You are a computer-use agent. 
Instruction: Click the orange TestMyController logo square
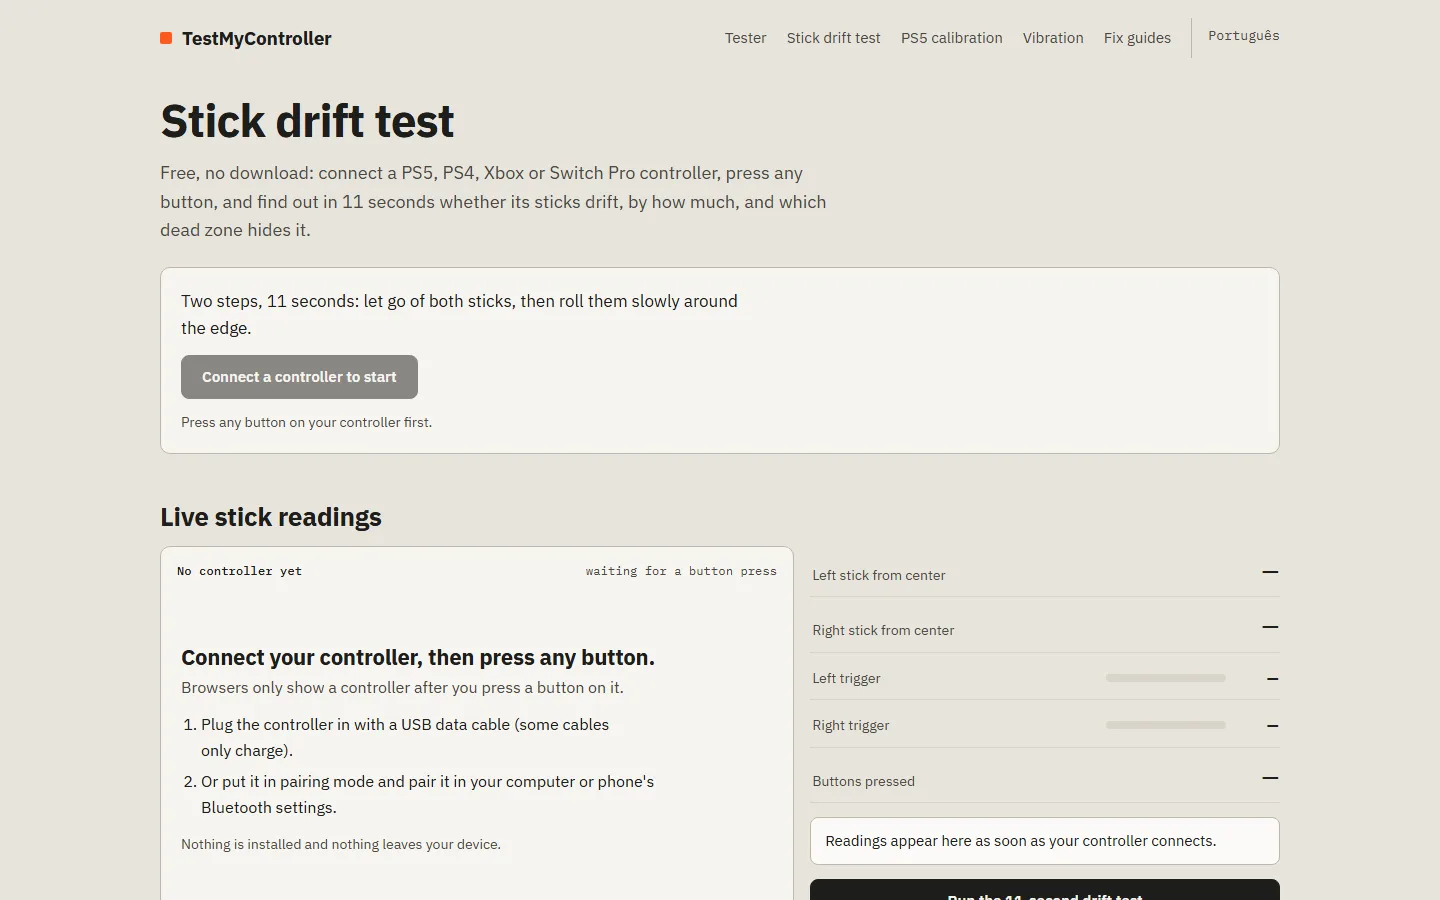[x=166, y=38]
